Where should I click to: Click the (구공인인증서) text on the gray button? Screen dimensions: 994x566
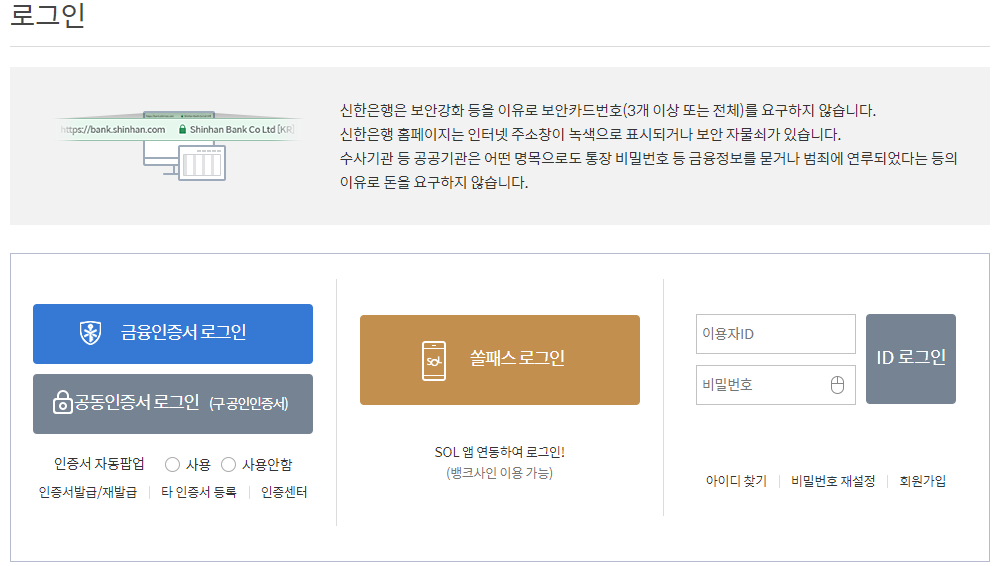point(248,404)
